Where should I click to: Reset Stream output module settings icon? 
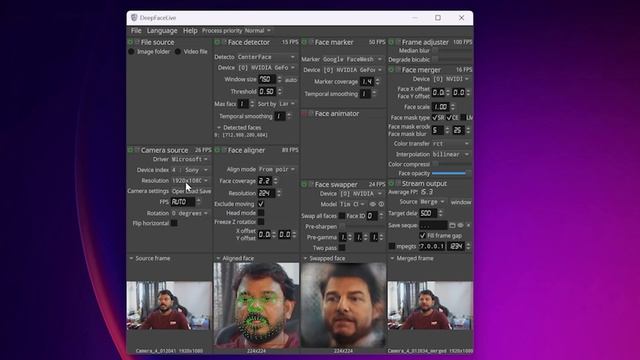[398, 184]
